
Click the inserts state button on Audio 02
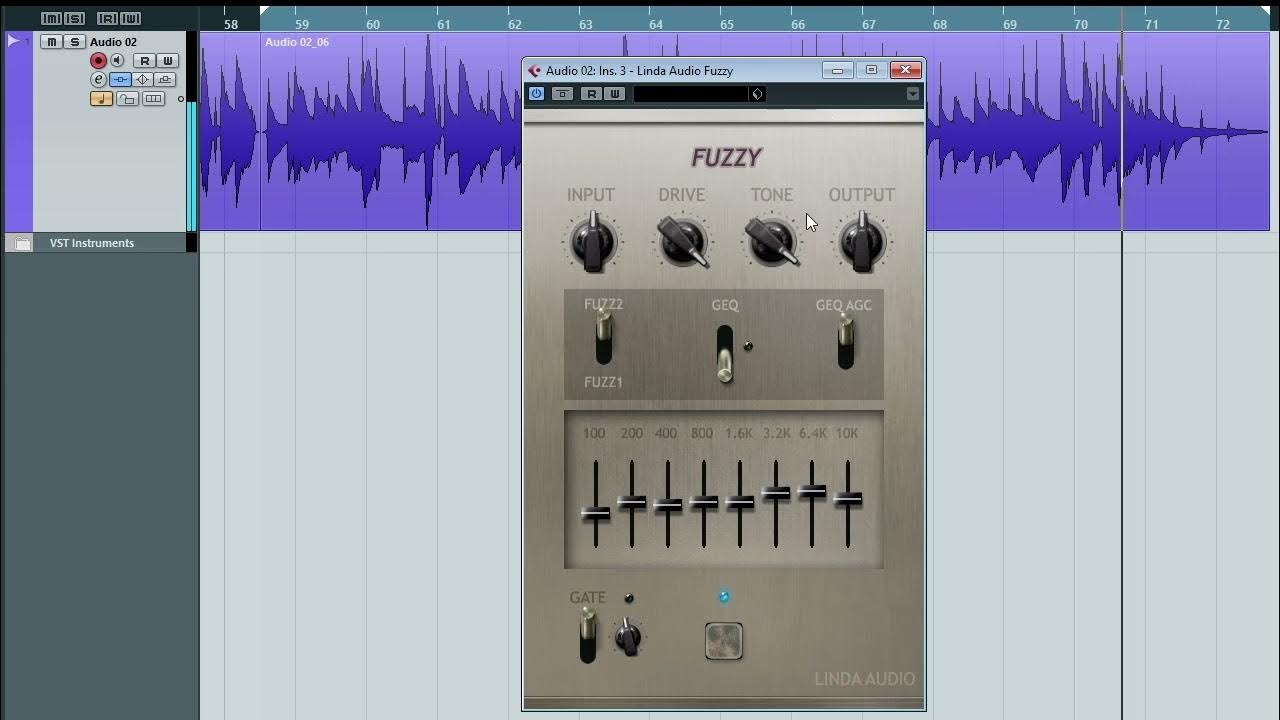120,80
